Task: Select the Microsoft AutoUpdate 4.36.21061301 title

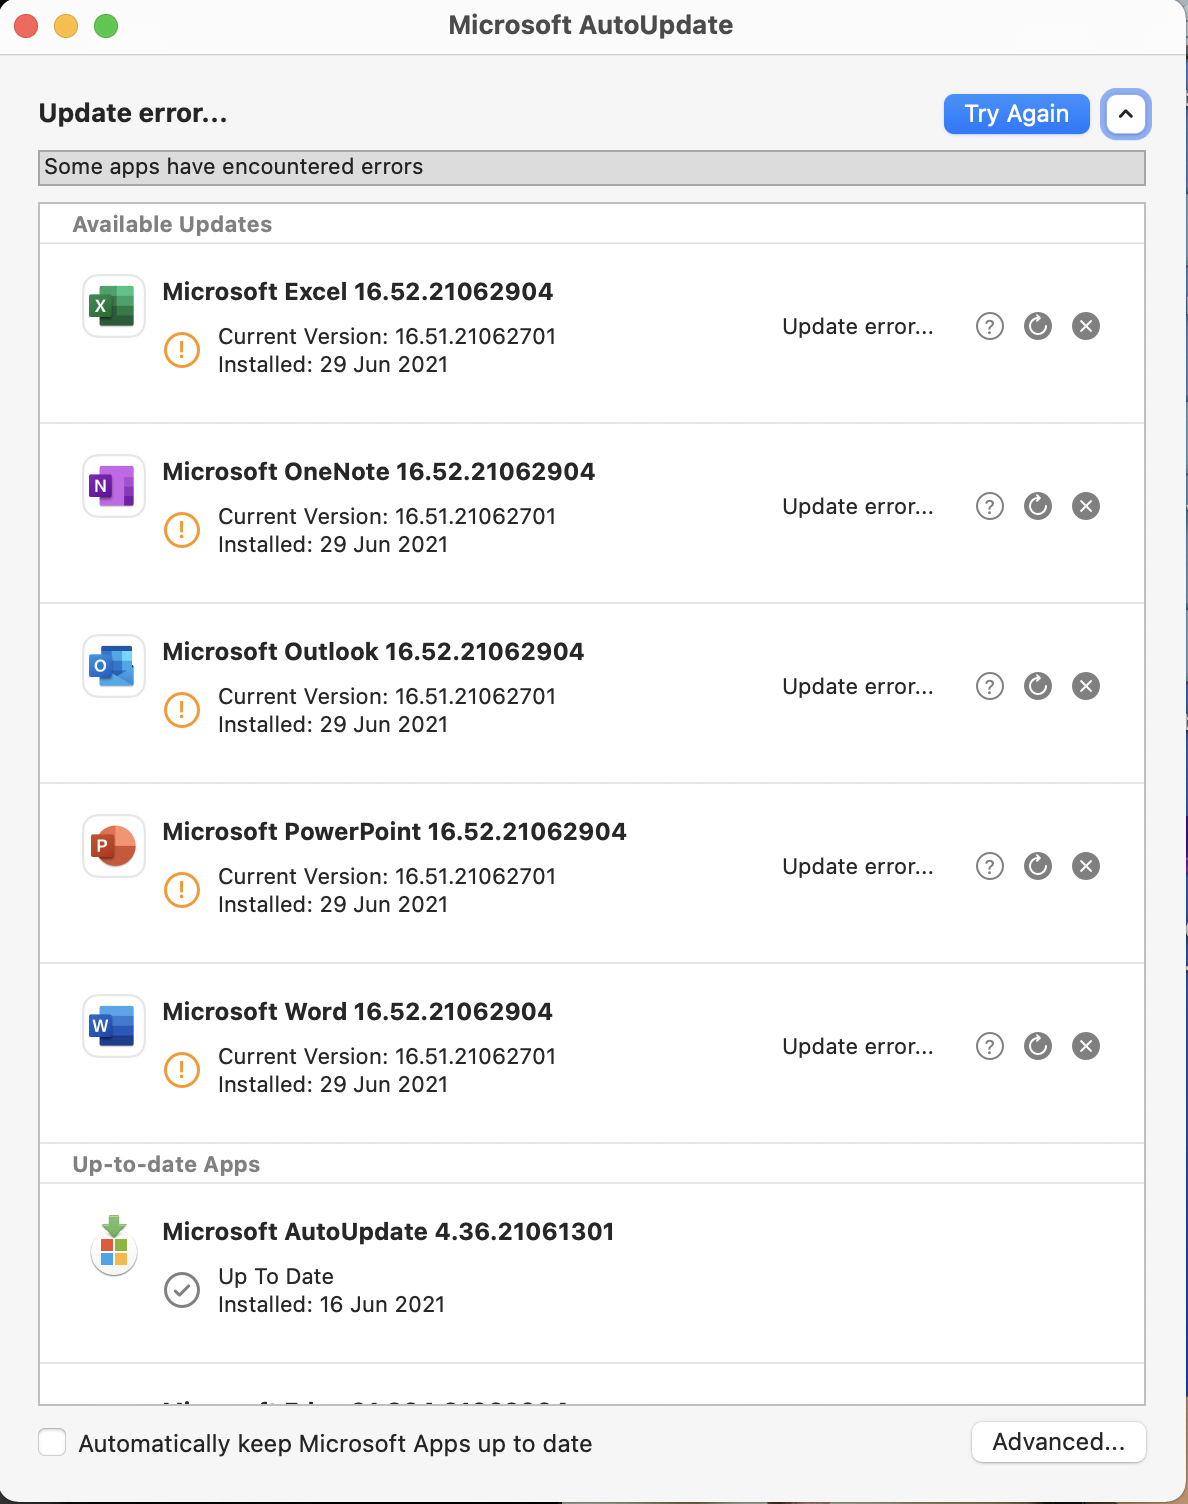Action: coord(388,1232)
